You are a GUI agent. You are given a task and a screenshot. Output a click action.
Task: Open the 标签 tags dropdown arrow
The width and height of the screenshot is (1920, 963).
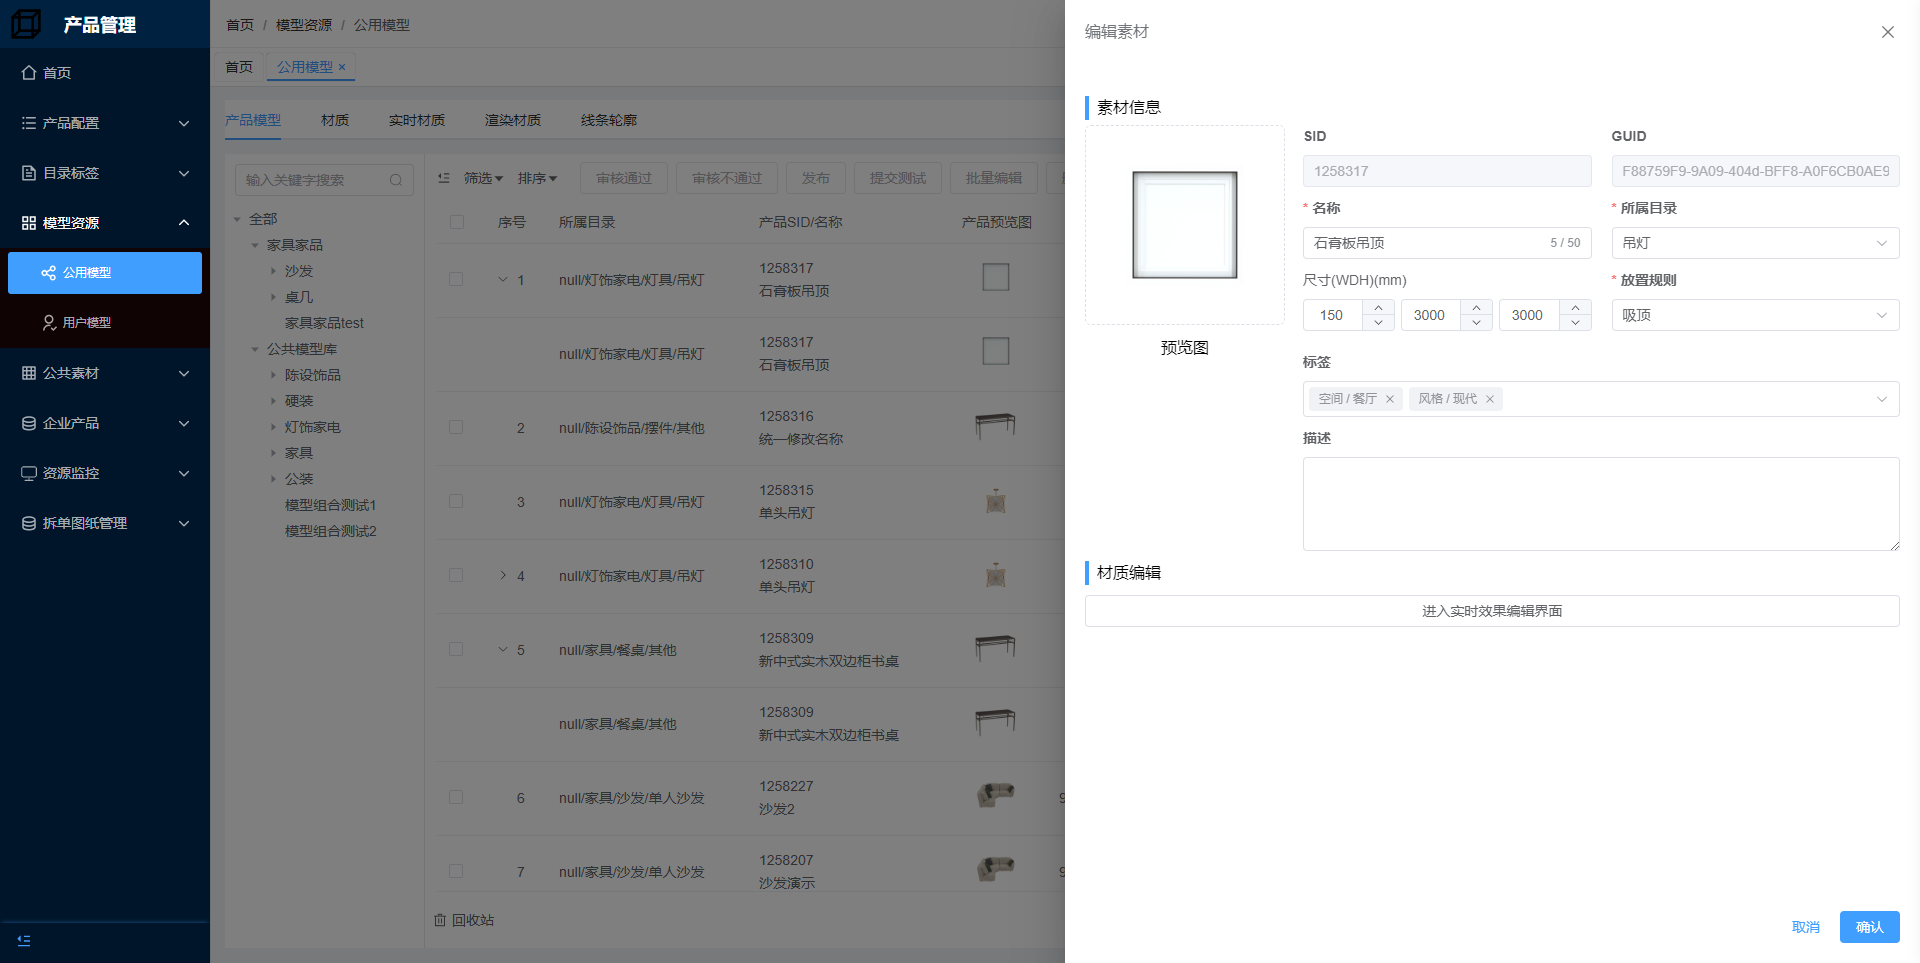tap(1882, 399)
